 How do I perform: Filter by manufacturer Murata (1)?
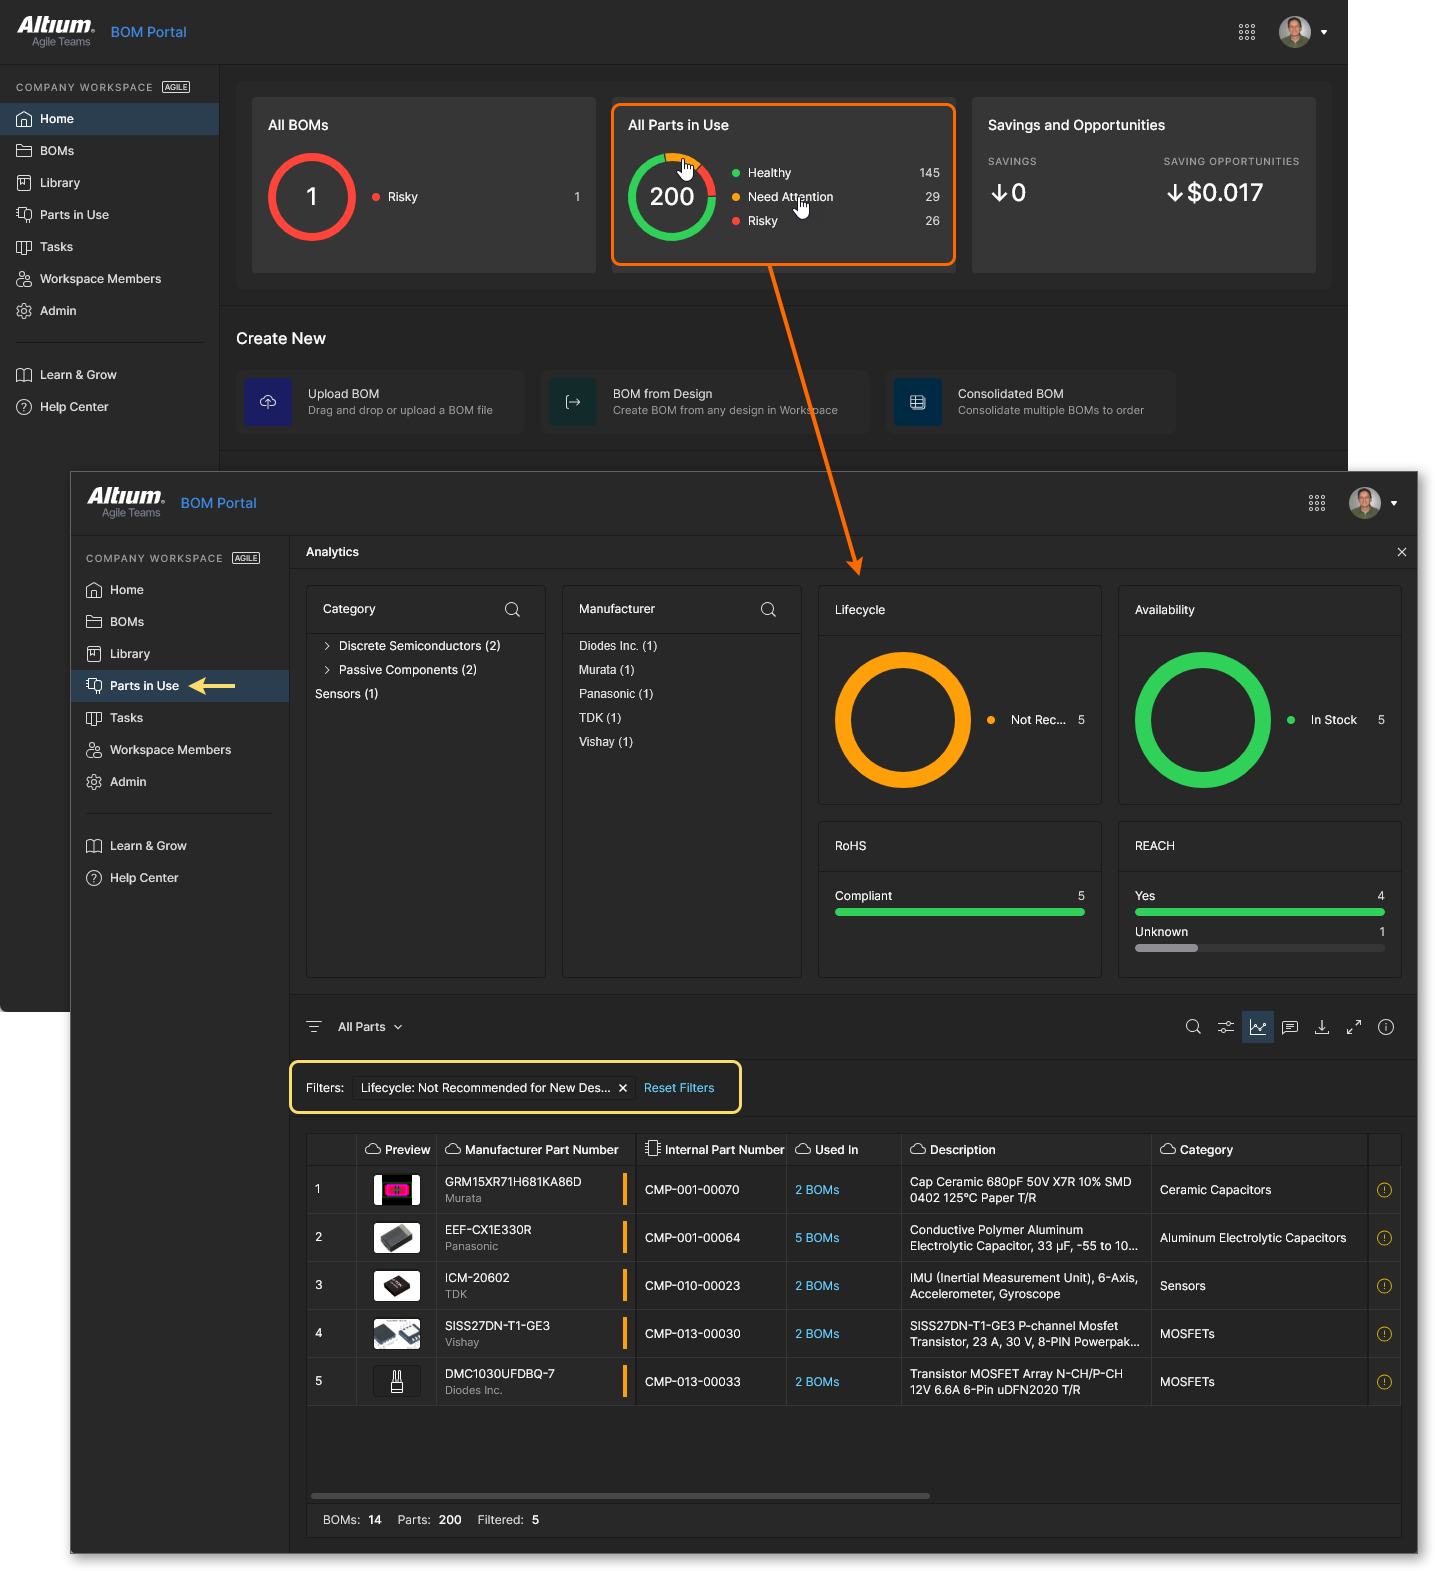click(606, 670)
